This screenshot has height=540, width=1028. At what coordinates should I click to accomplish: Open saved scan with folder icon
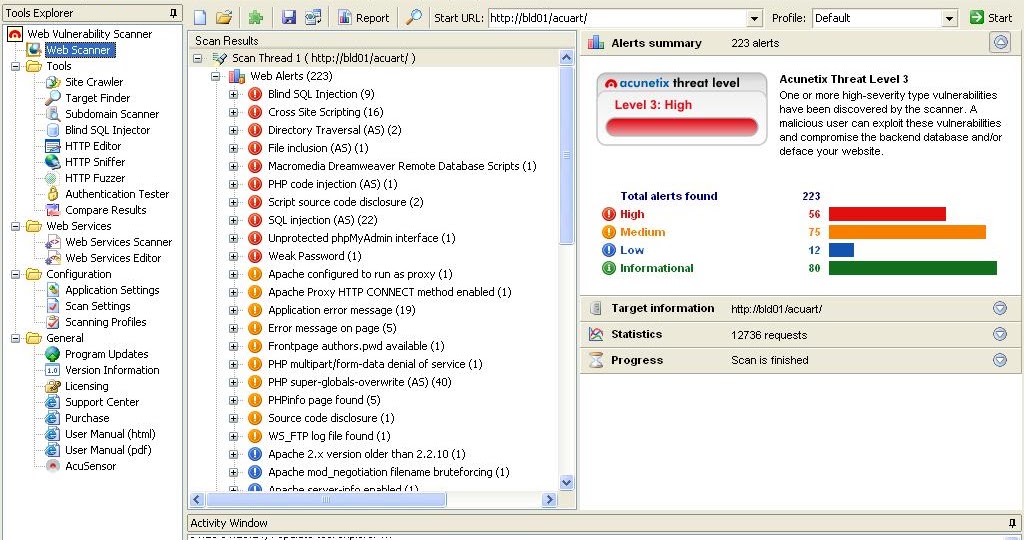pos(224,18)
